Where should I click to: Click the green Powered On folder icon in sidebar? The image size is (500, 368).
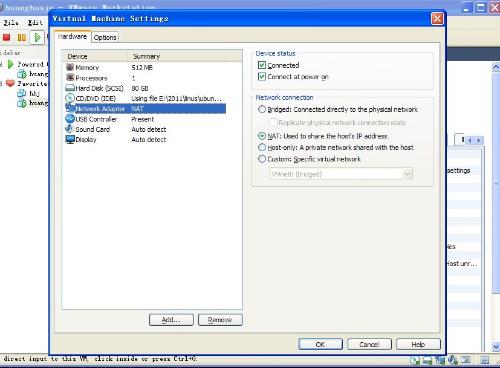pyautogui.click(x=10, y=64)
